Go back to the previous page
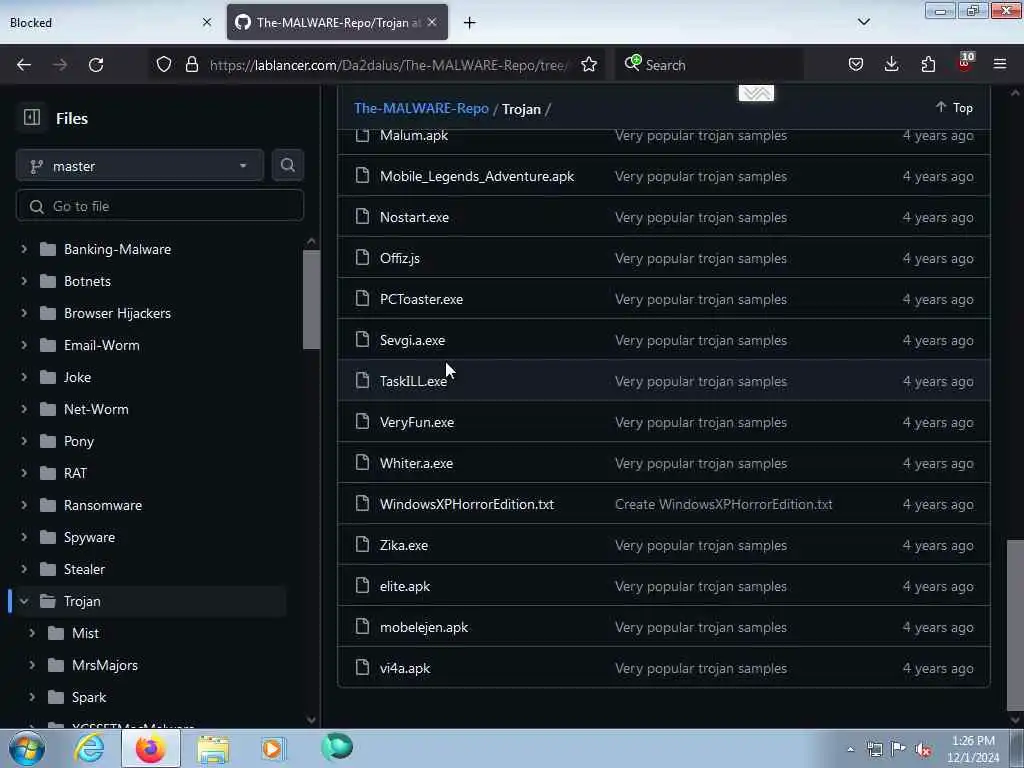This screenshot has height=768, width=1024. pos(24,65)
